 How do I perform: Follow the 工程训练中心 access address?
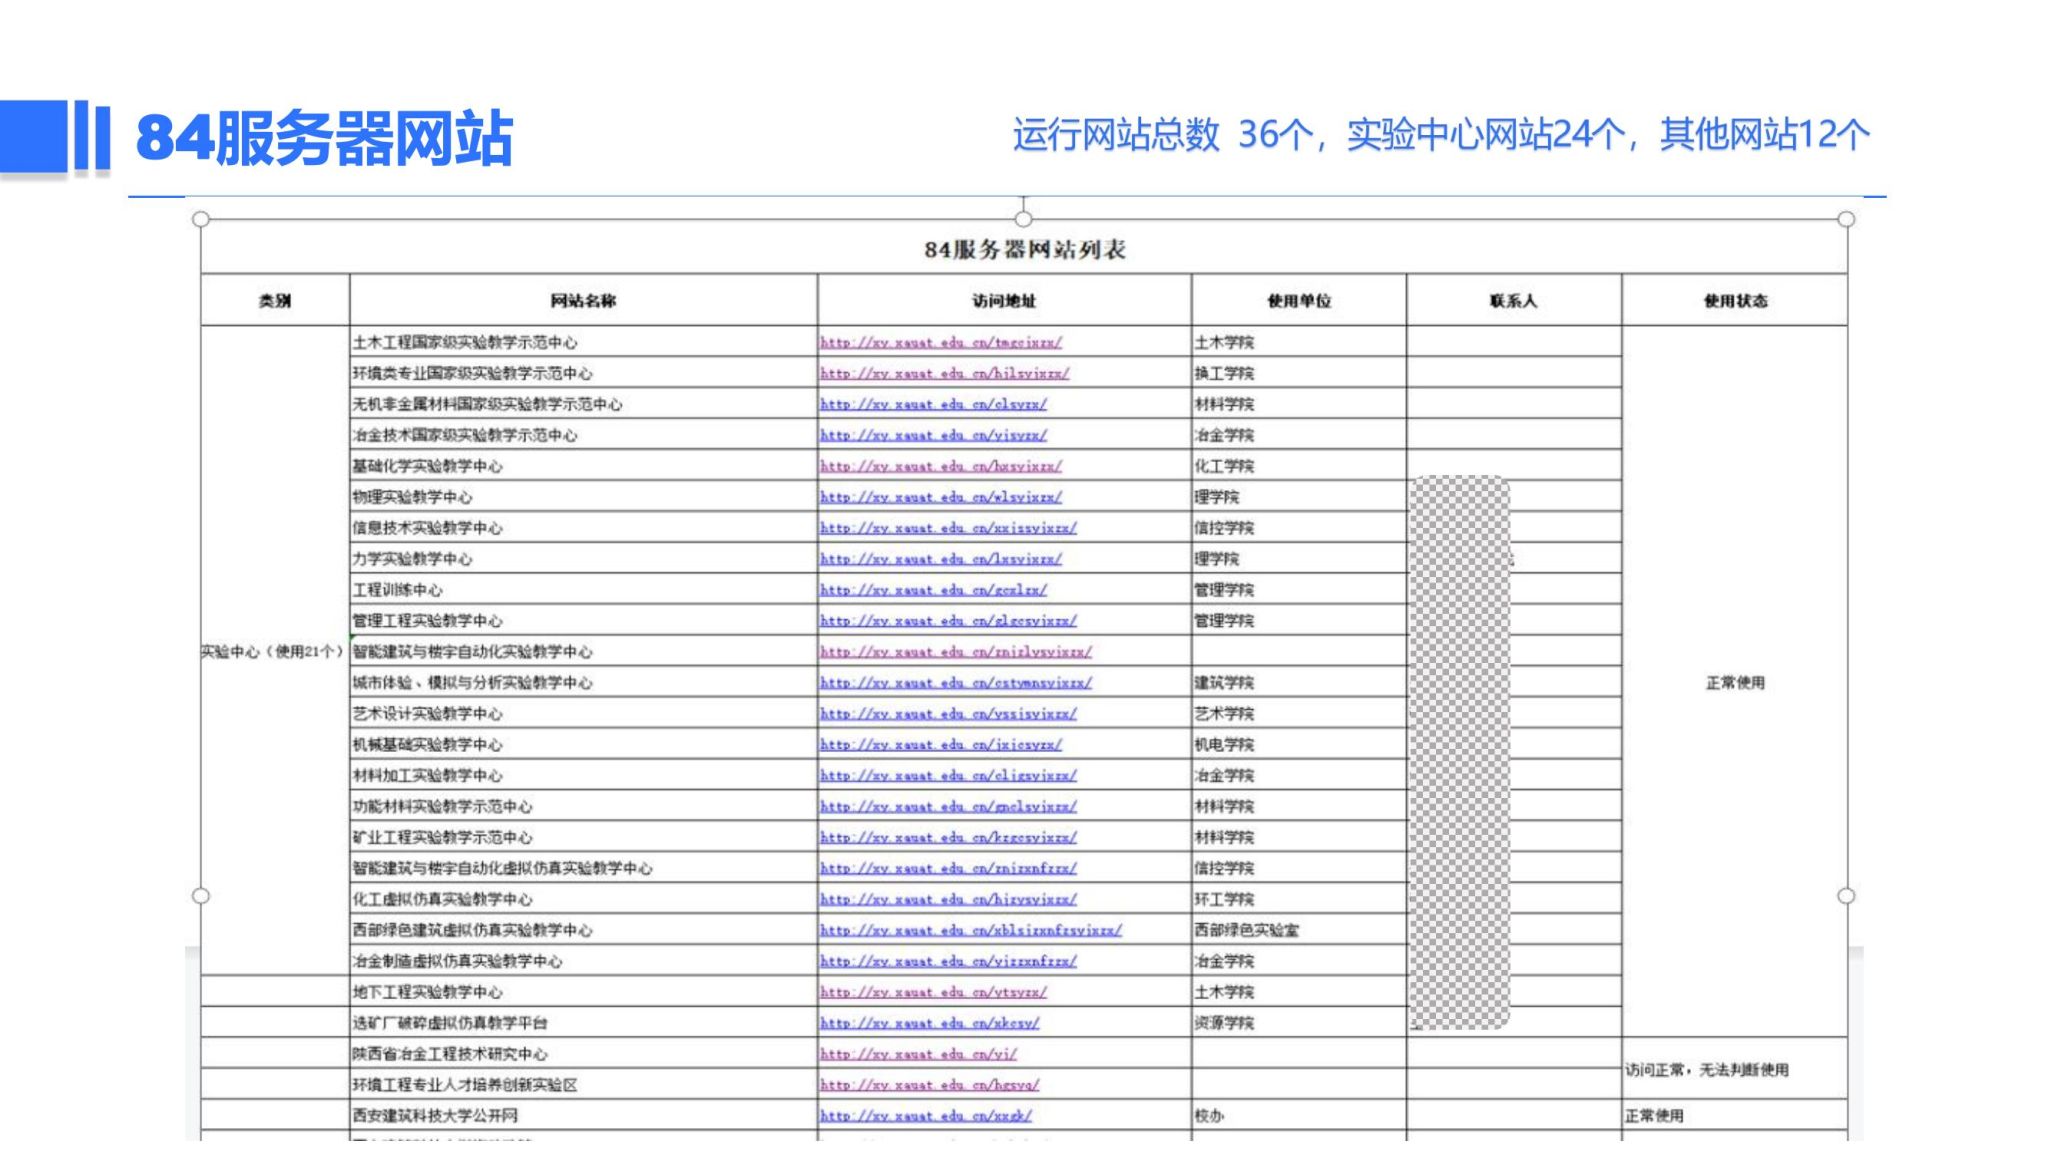coord(933,590)
